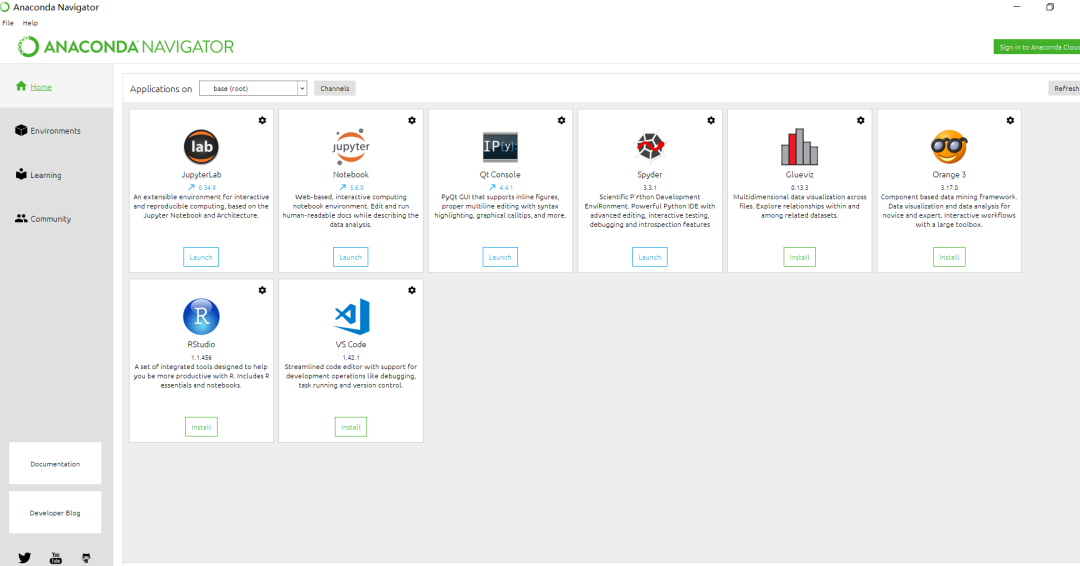
Task: Click the Applications on label
Action: pos(161,89)
